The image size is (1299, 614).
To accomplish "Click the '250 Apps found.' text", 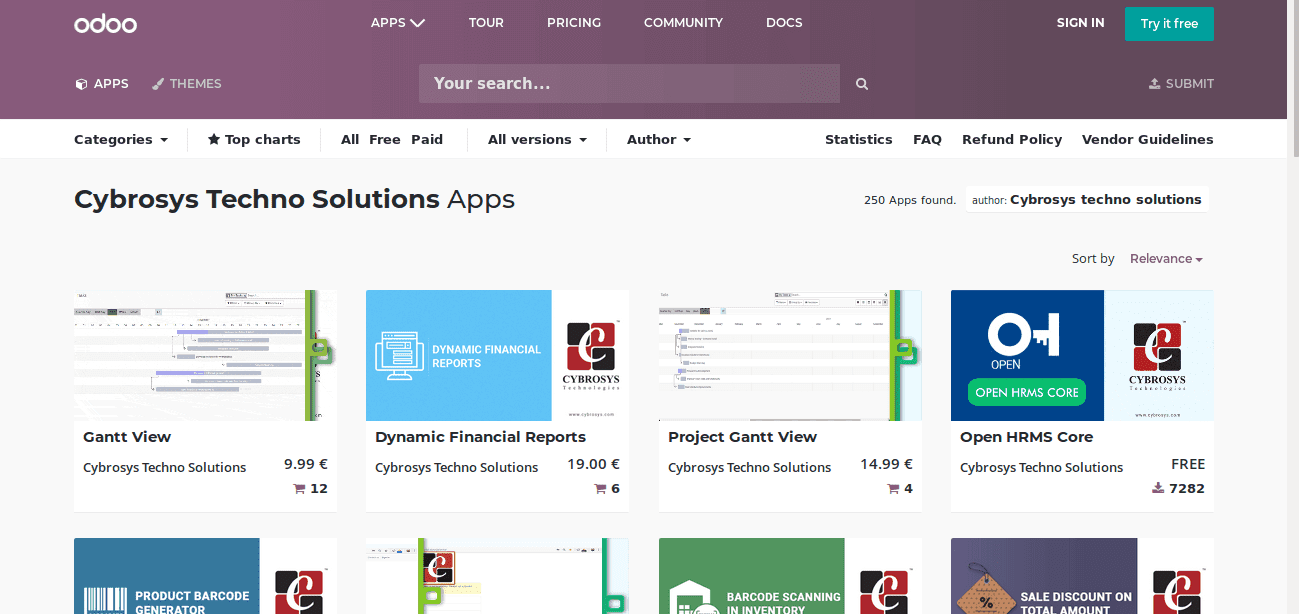I will tap(910, 200).
